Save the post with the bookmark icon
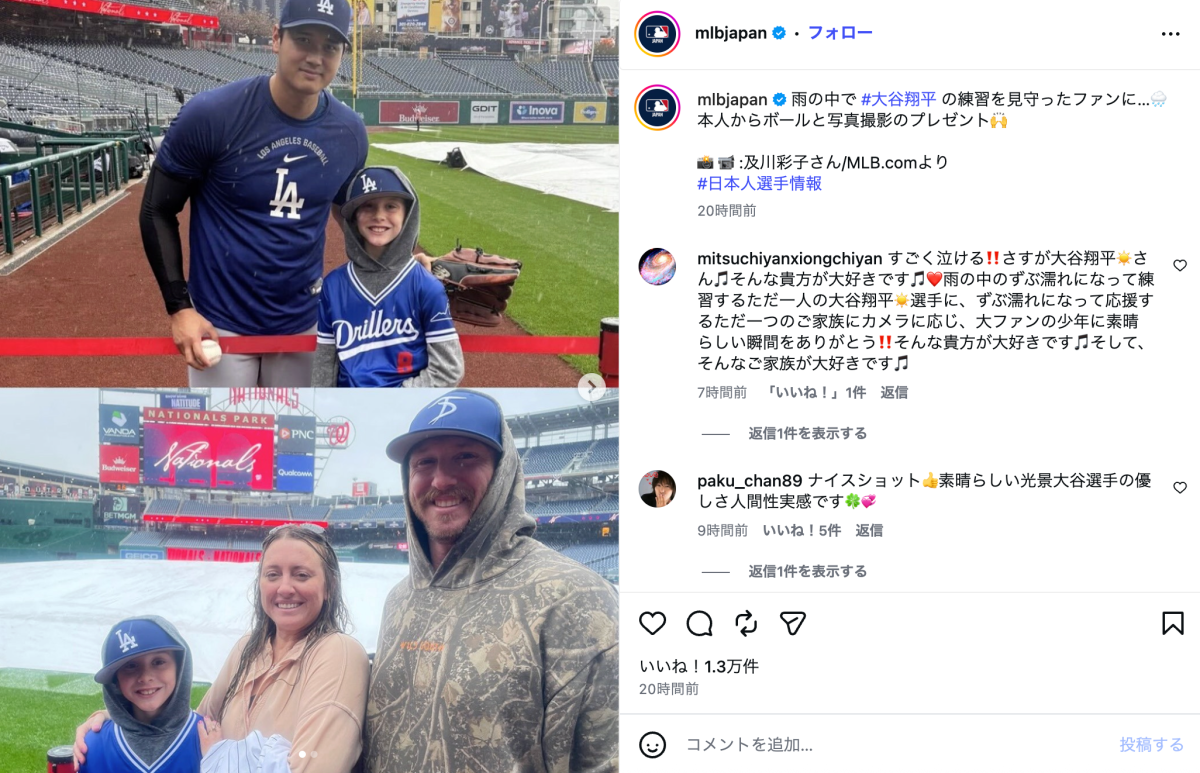This screenshot has height=773, width=1200. pyautogui.click(x=1173, y=624)
